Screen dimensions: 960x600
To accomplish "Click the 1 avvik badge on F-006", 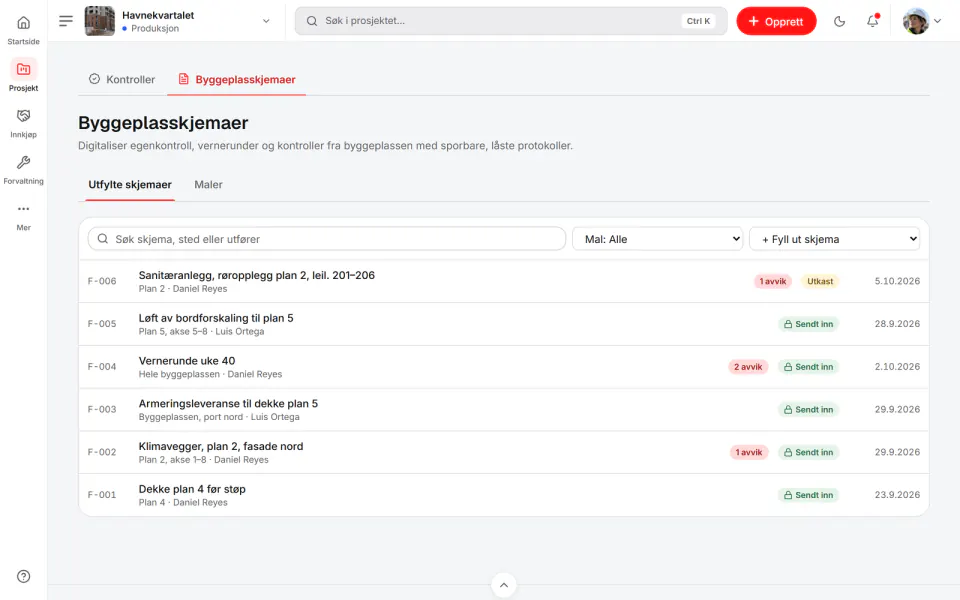I will [x=773, y=282].
